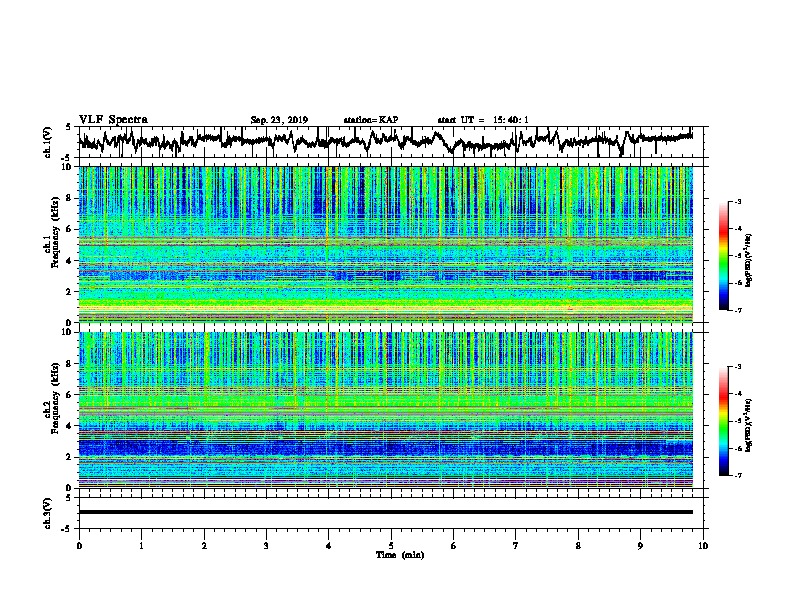Click the -6 value on the ch.2 colorbar

pyautogui.click(x=737, y=448)
